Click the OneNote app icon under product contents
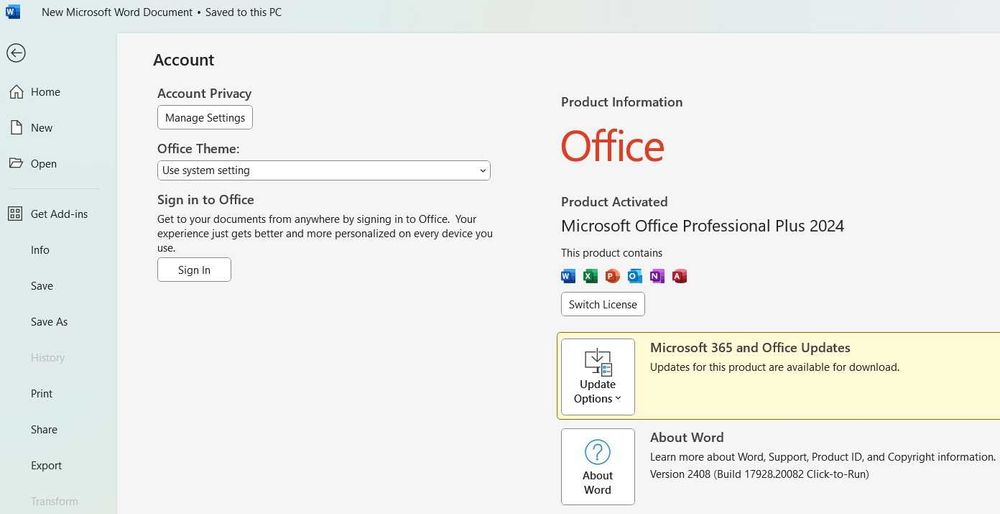This screenshot has height=514, width=1000. click(657, 276)
